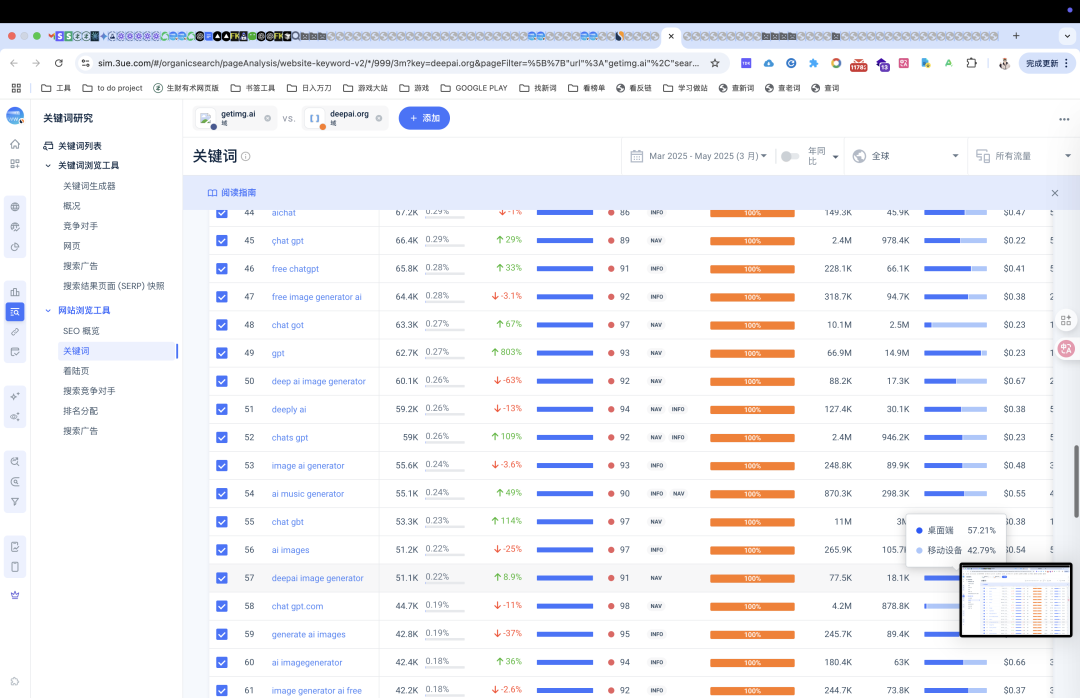This screenshot has width=1080, height=698.
Task: Reload the page with refresh icon
Action: (x=59, y=63)
